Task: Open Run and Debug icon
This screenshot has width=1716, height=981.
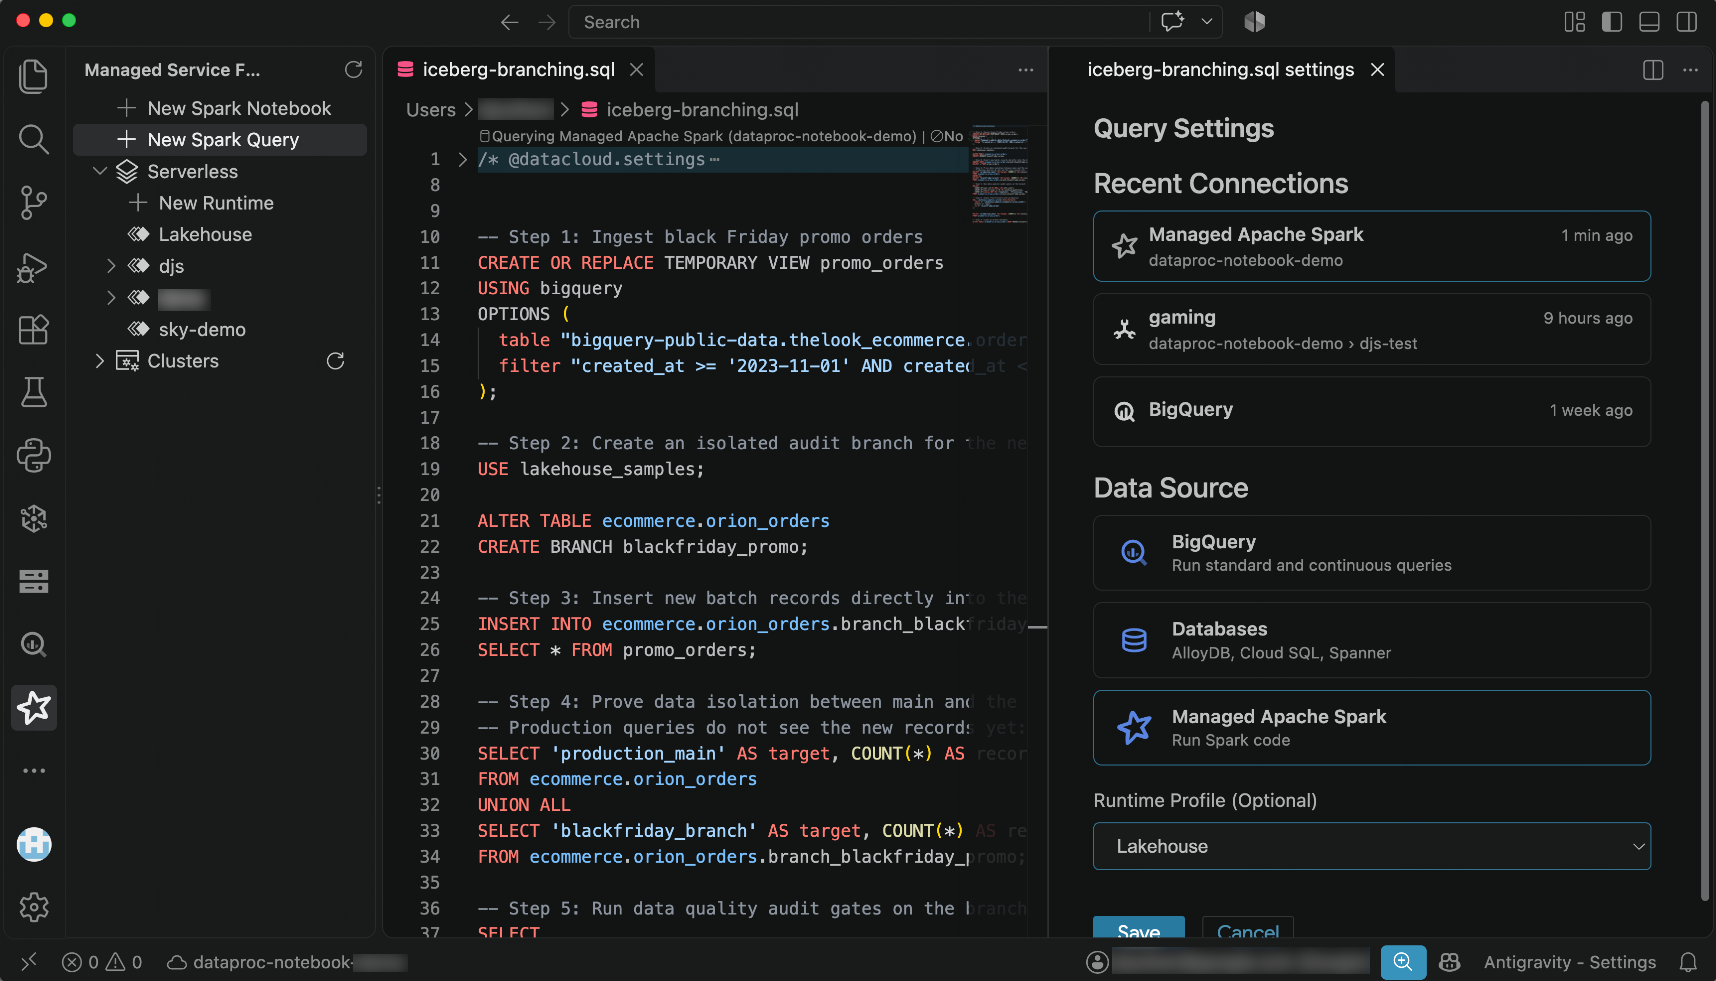Action: click(x=33, y=267)
